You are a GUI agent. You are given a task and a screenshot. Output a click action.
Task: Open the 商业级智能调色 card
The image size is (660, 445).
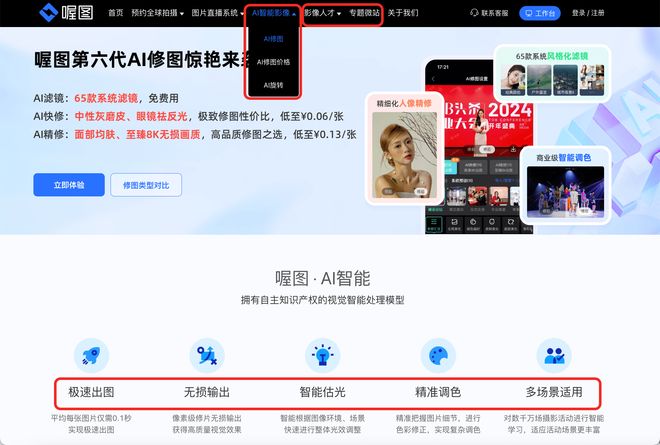(x=565, y=185)
